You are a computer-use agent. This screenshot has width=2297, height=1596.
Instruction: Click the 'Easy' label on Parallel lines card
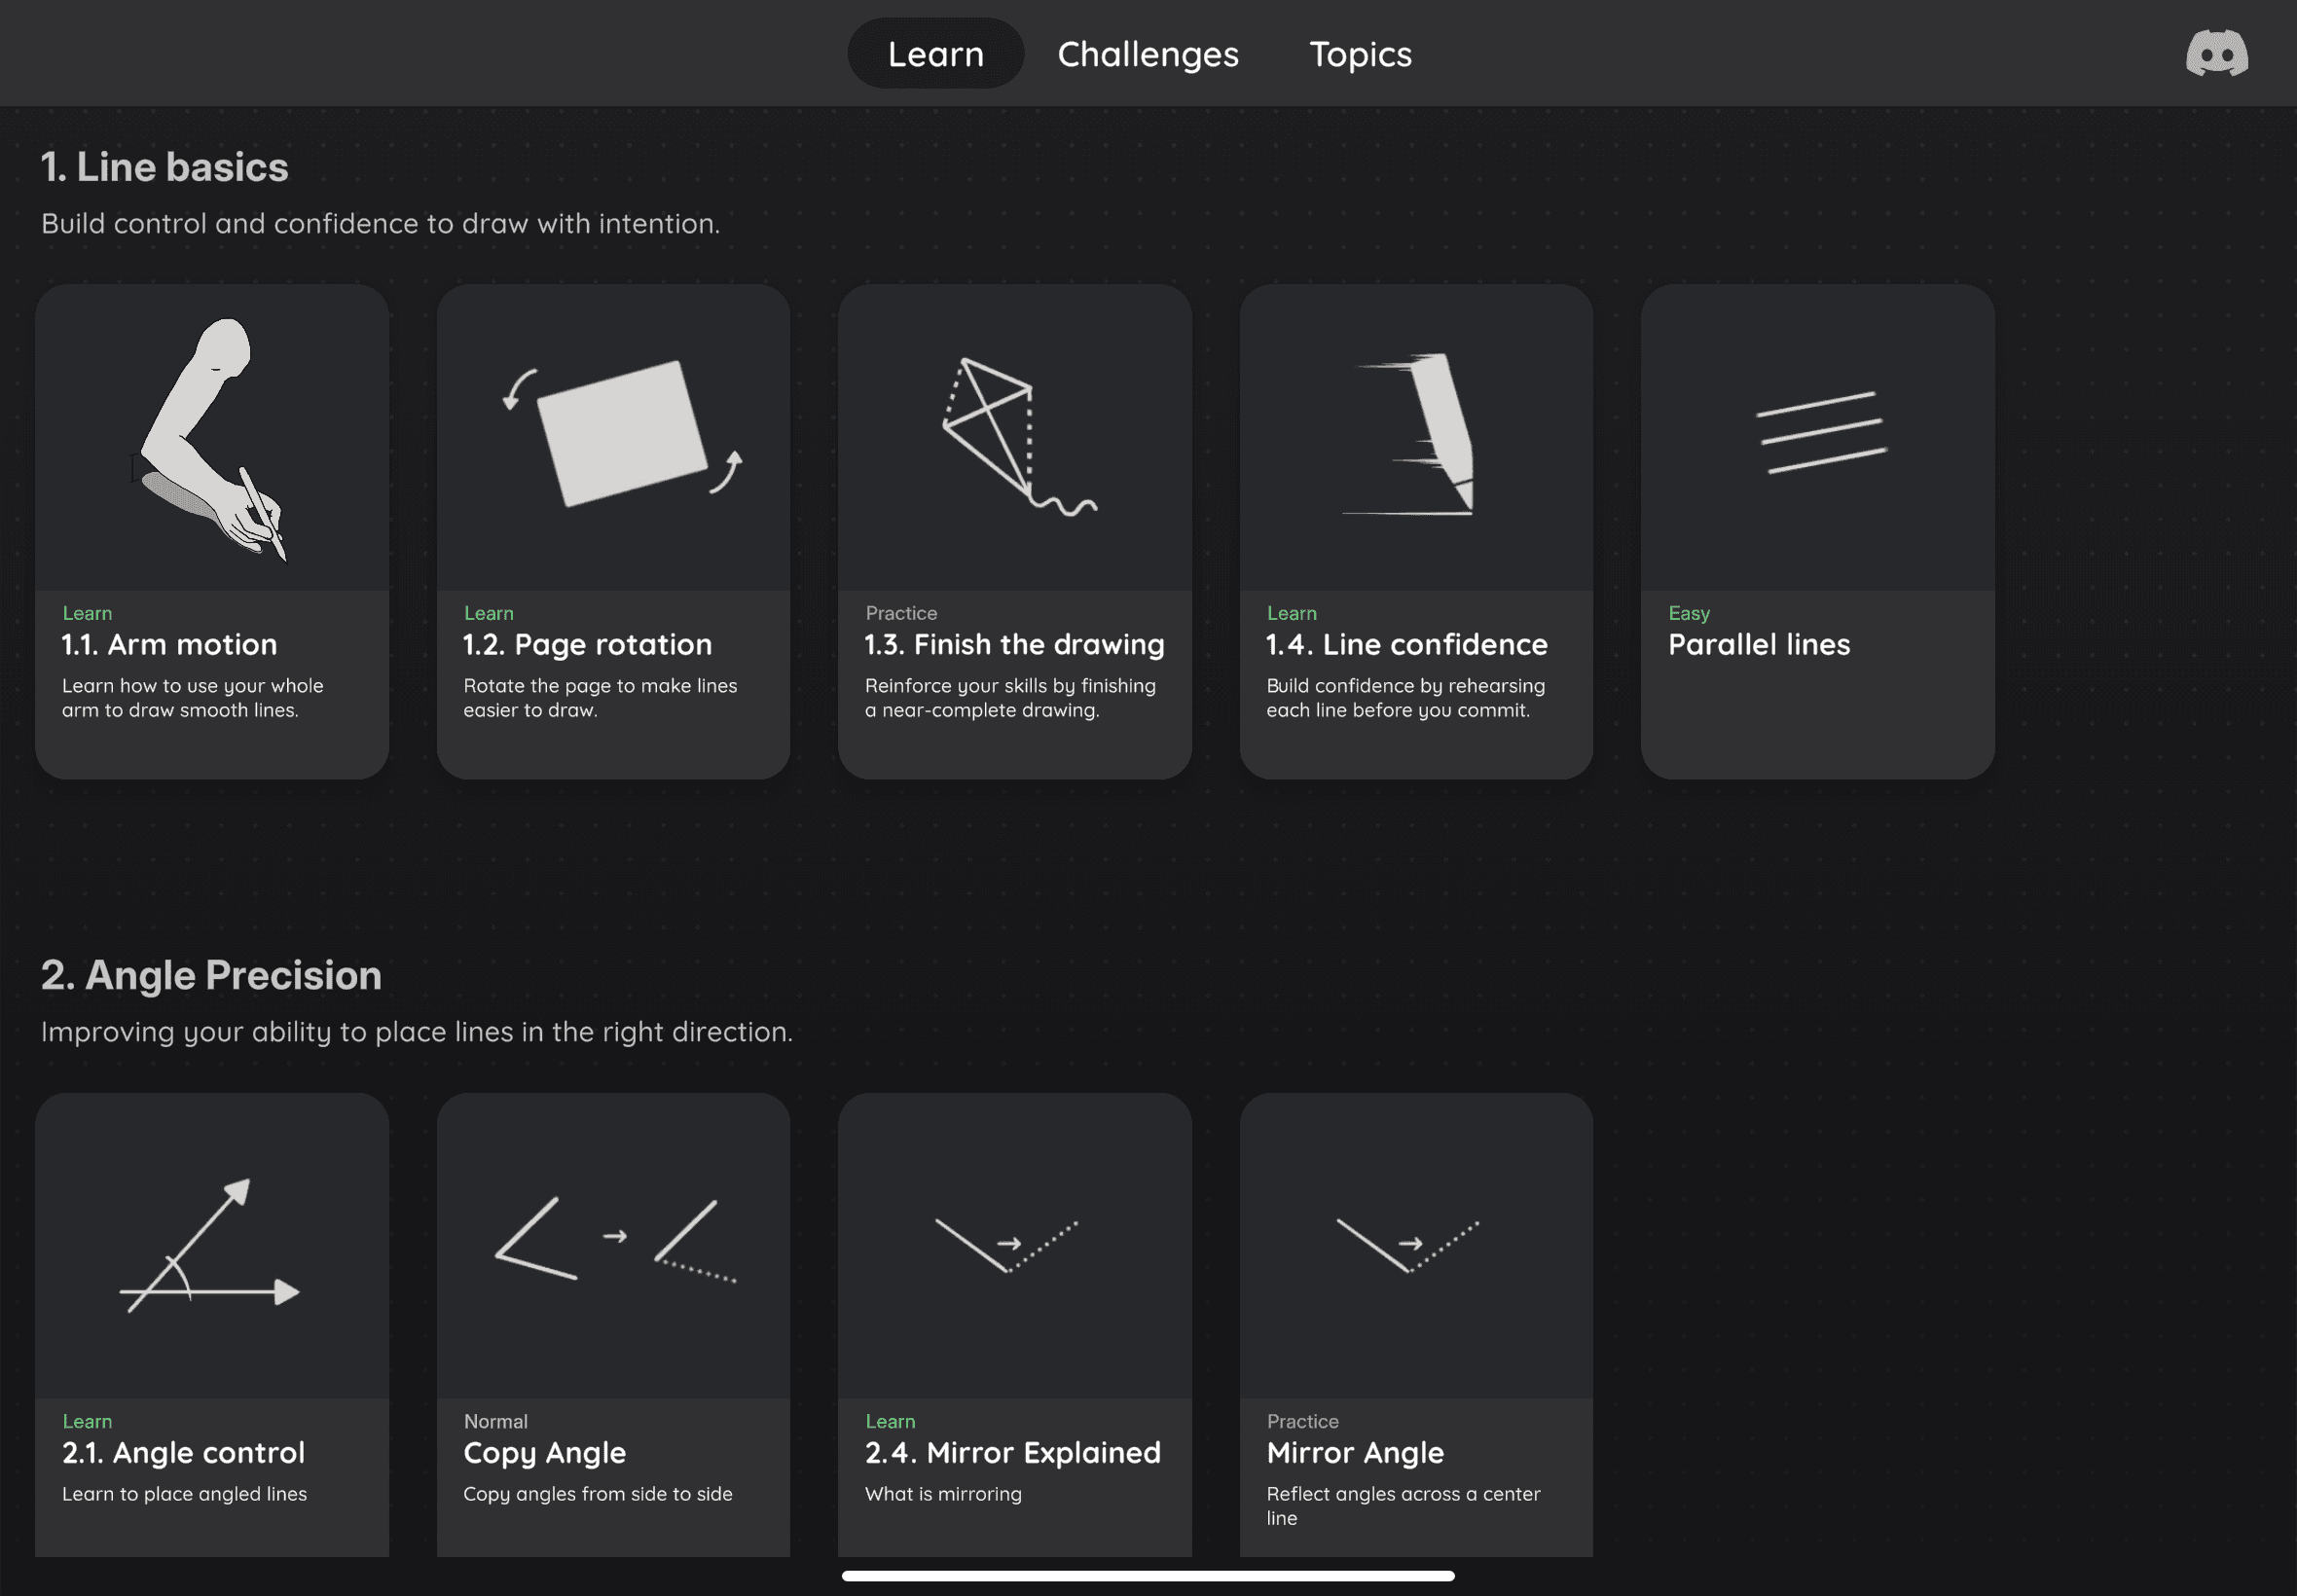(1688, 613)
